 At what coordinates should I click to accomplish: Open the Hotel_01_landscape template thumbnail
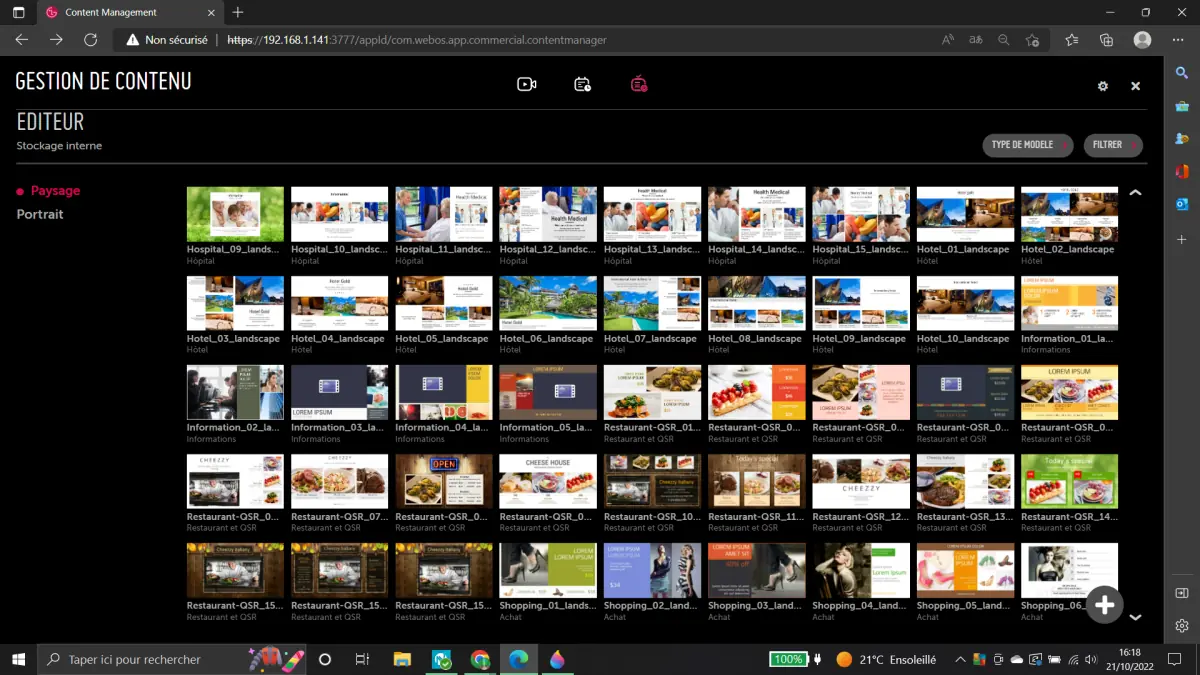point(965,213)
